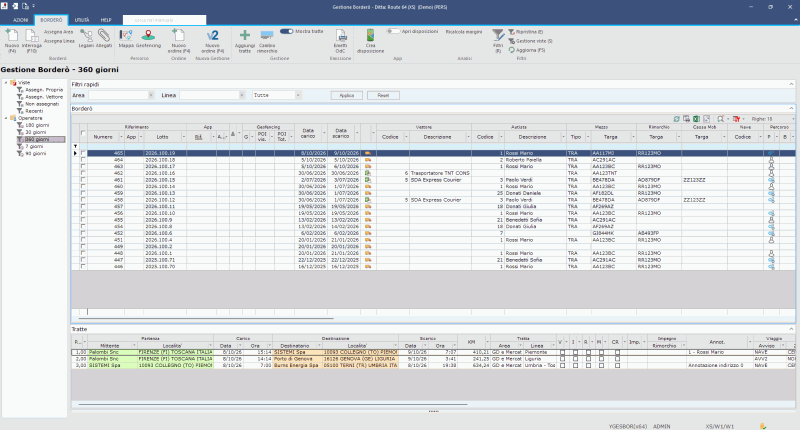
Task: Open the Data carico column filter arrow
Action: (323, 134)
